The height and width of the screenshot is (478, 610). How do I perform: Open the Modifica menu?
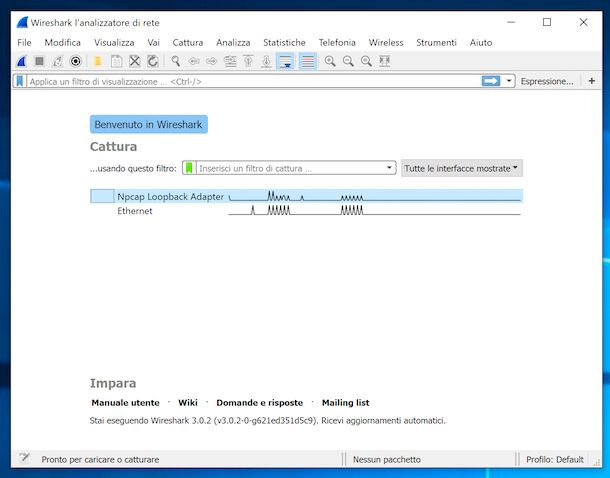pyautogui.click(x=62, y=42)
